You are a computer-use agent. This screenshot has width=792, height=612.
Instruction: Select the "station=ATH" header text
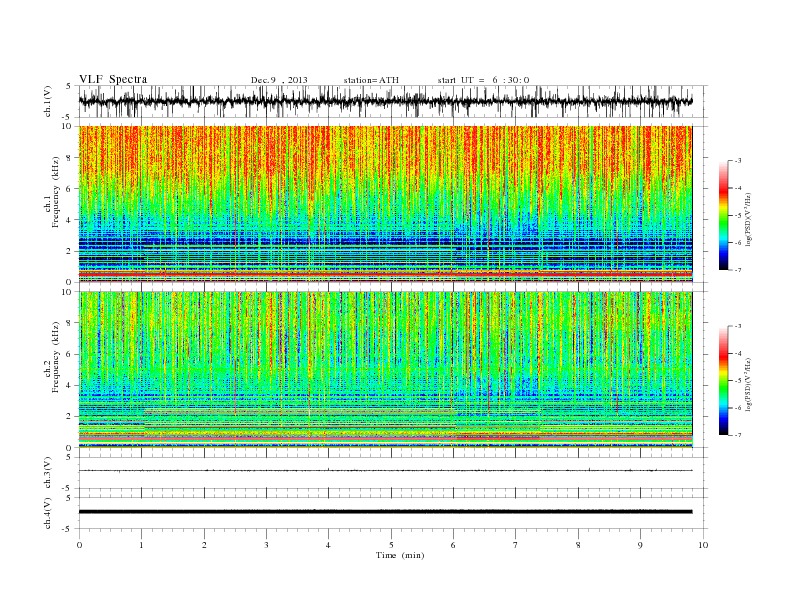pos(371,80)
